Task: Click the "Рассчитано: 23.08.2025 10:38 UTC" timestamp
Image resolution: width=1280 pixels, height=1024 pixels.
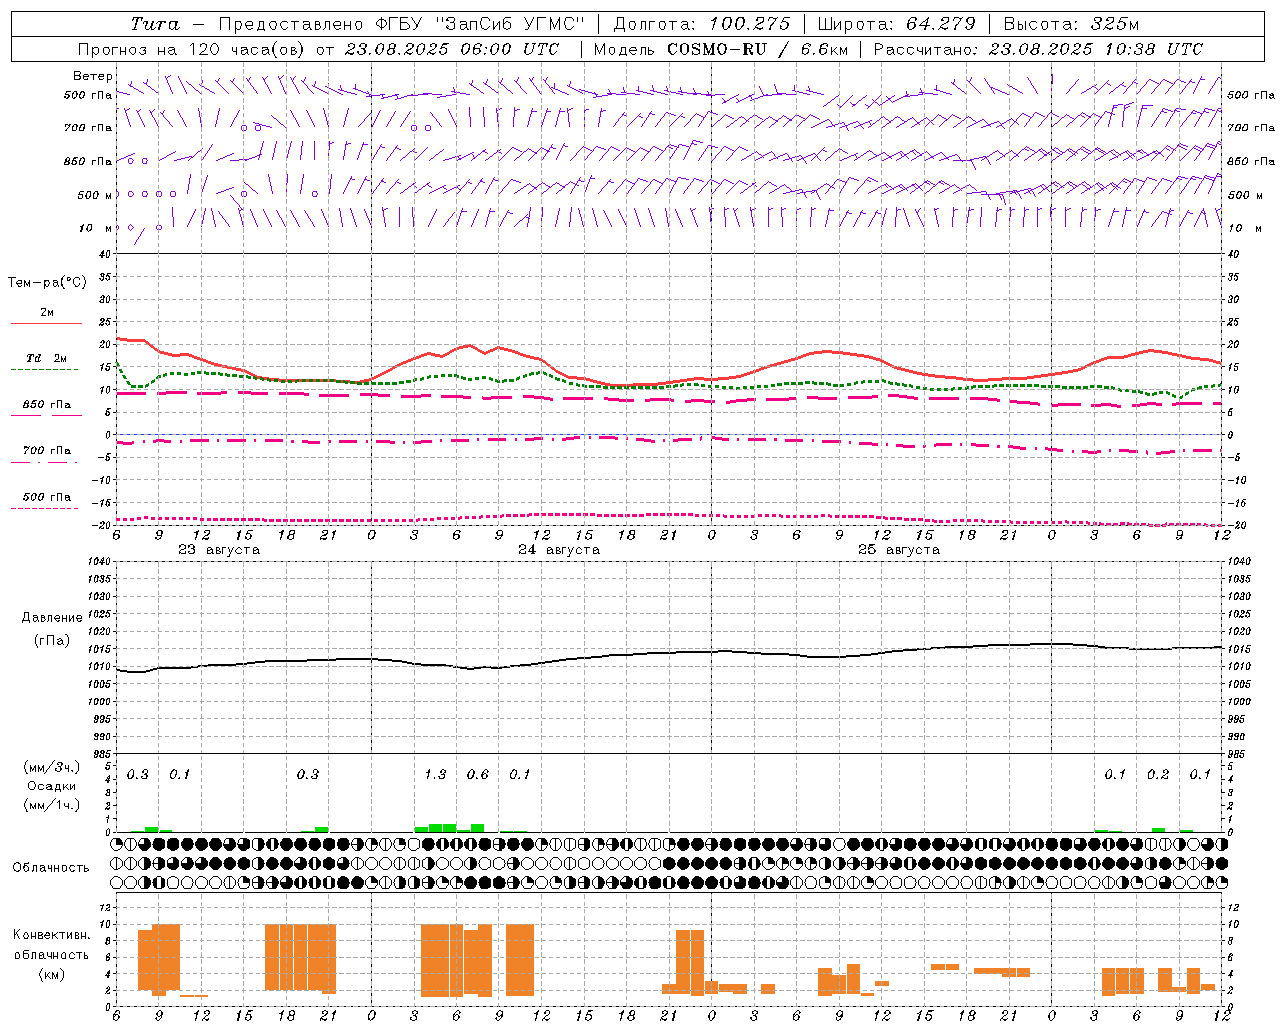Action: coord(1038,49)
